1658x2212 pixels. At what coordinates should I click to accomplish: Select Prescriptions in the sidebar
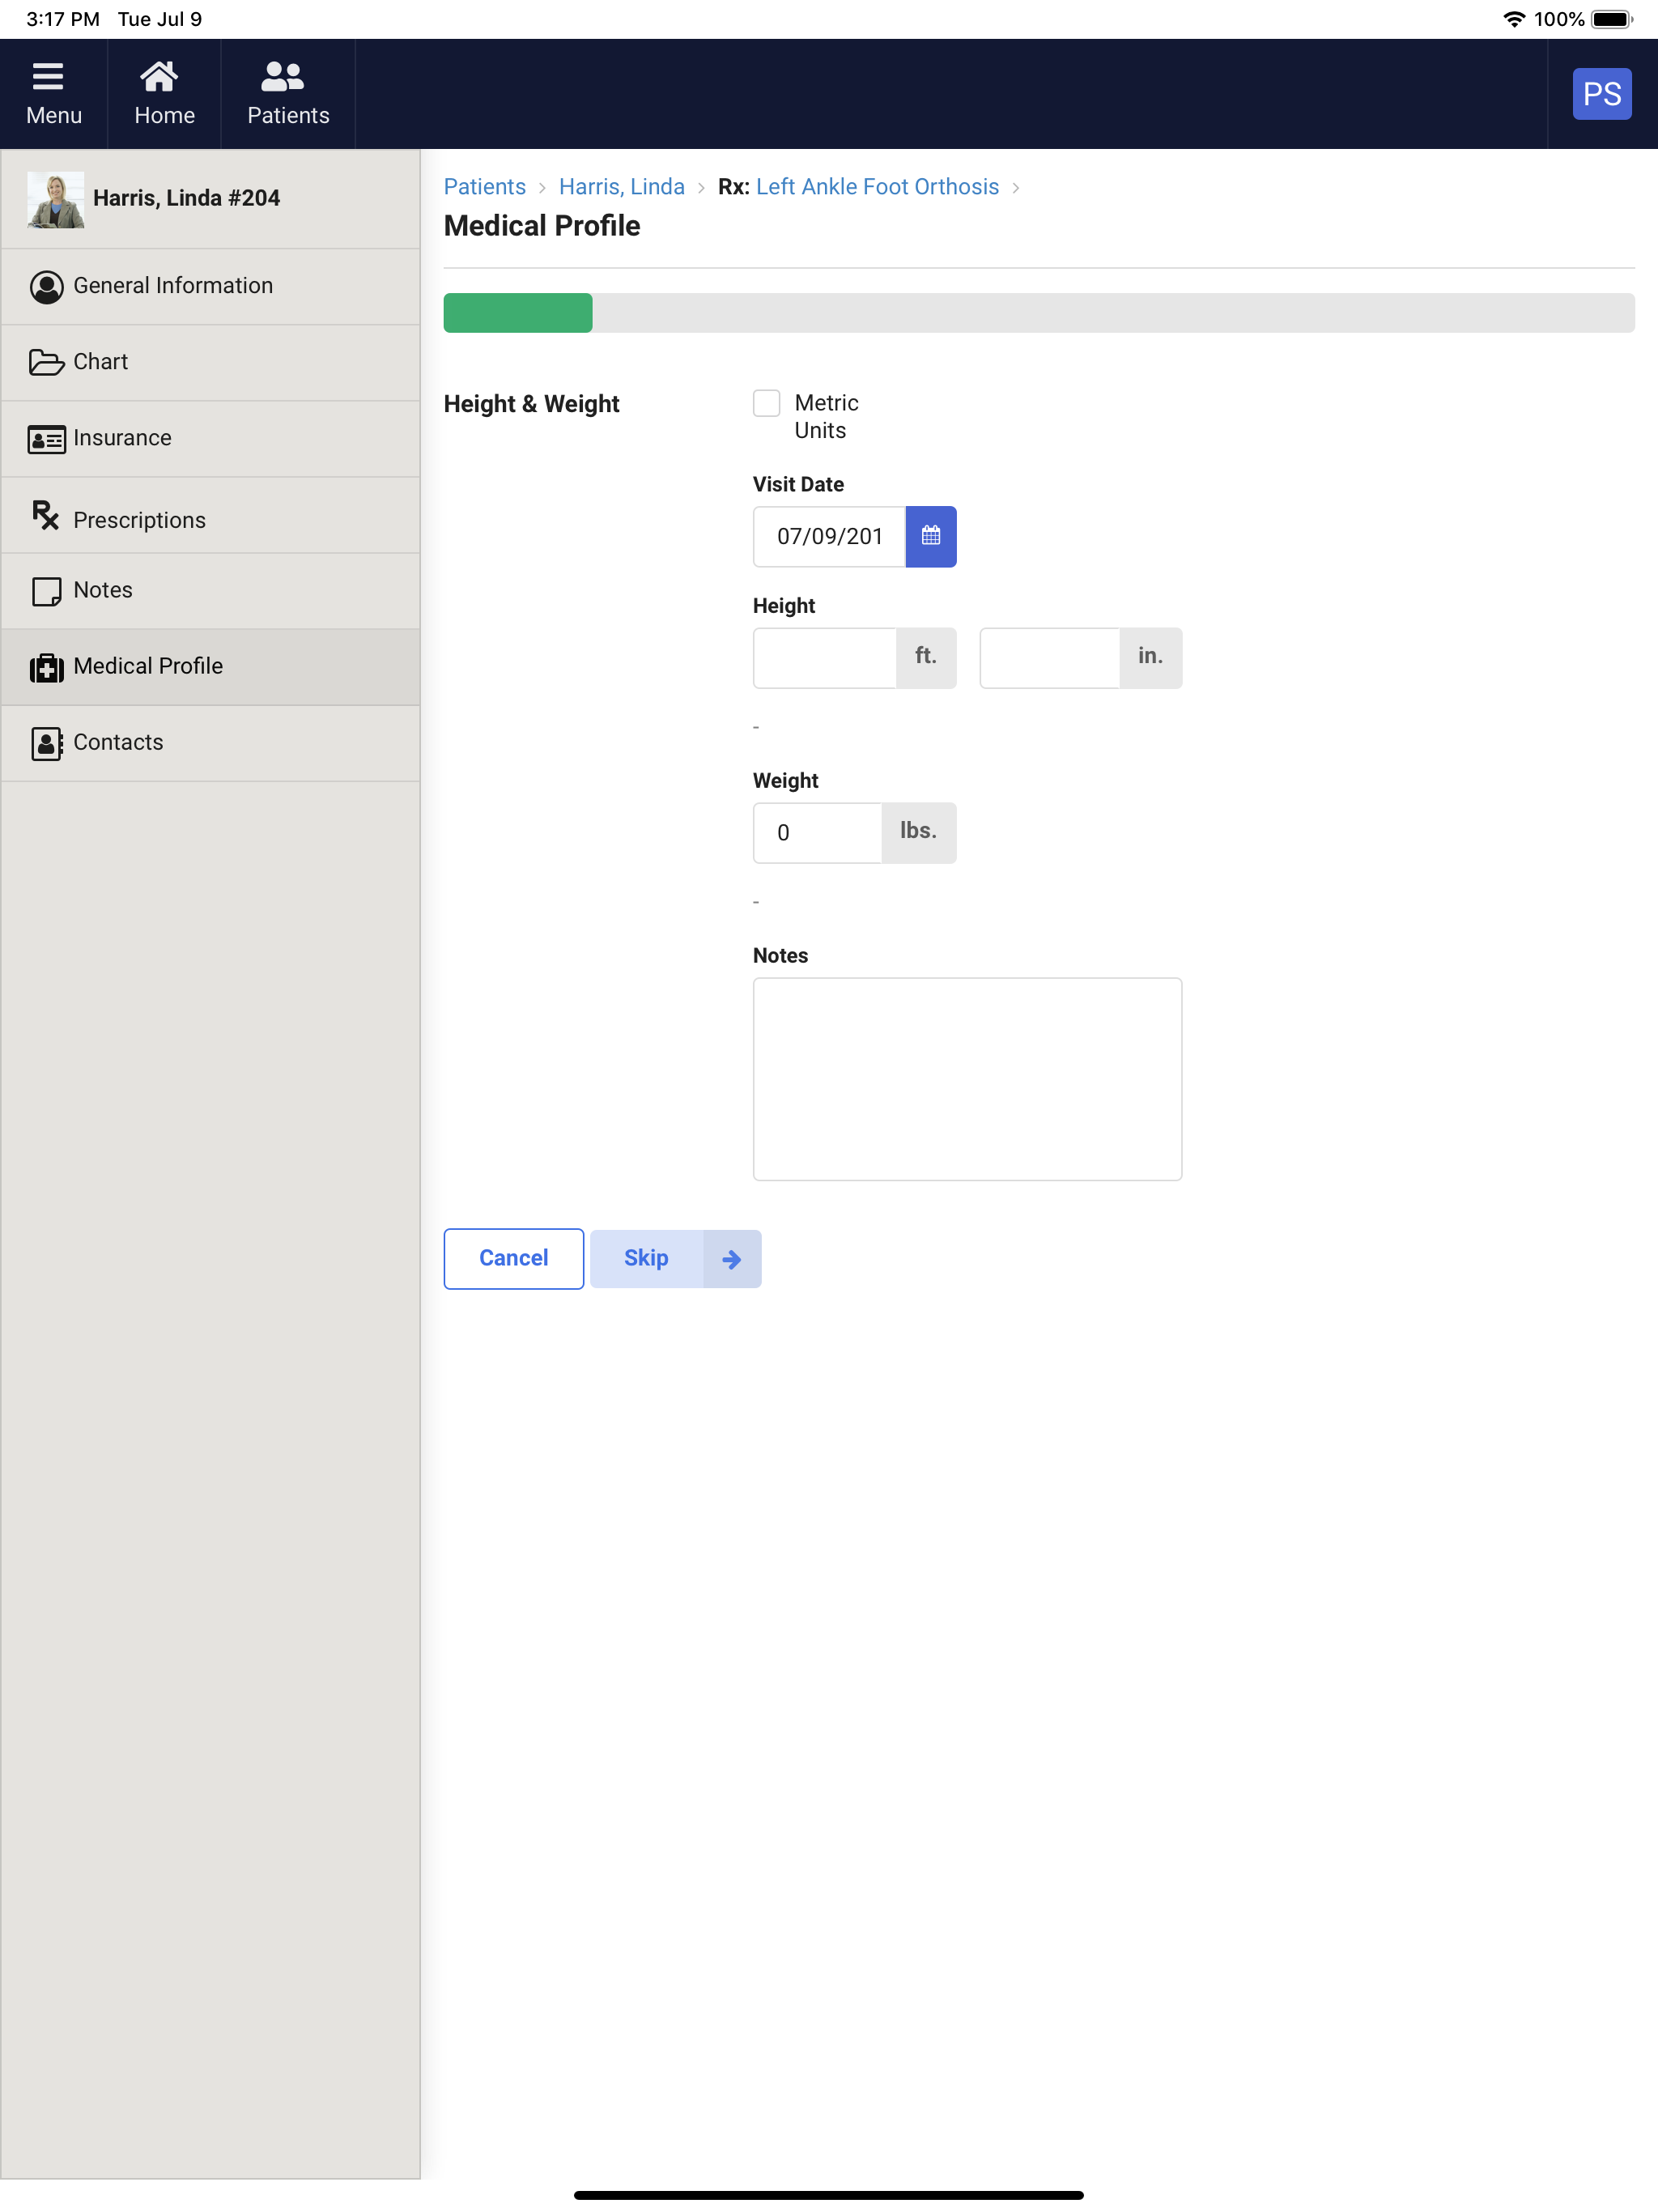[x=211, y=515]
